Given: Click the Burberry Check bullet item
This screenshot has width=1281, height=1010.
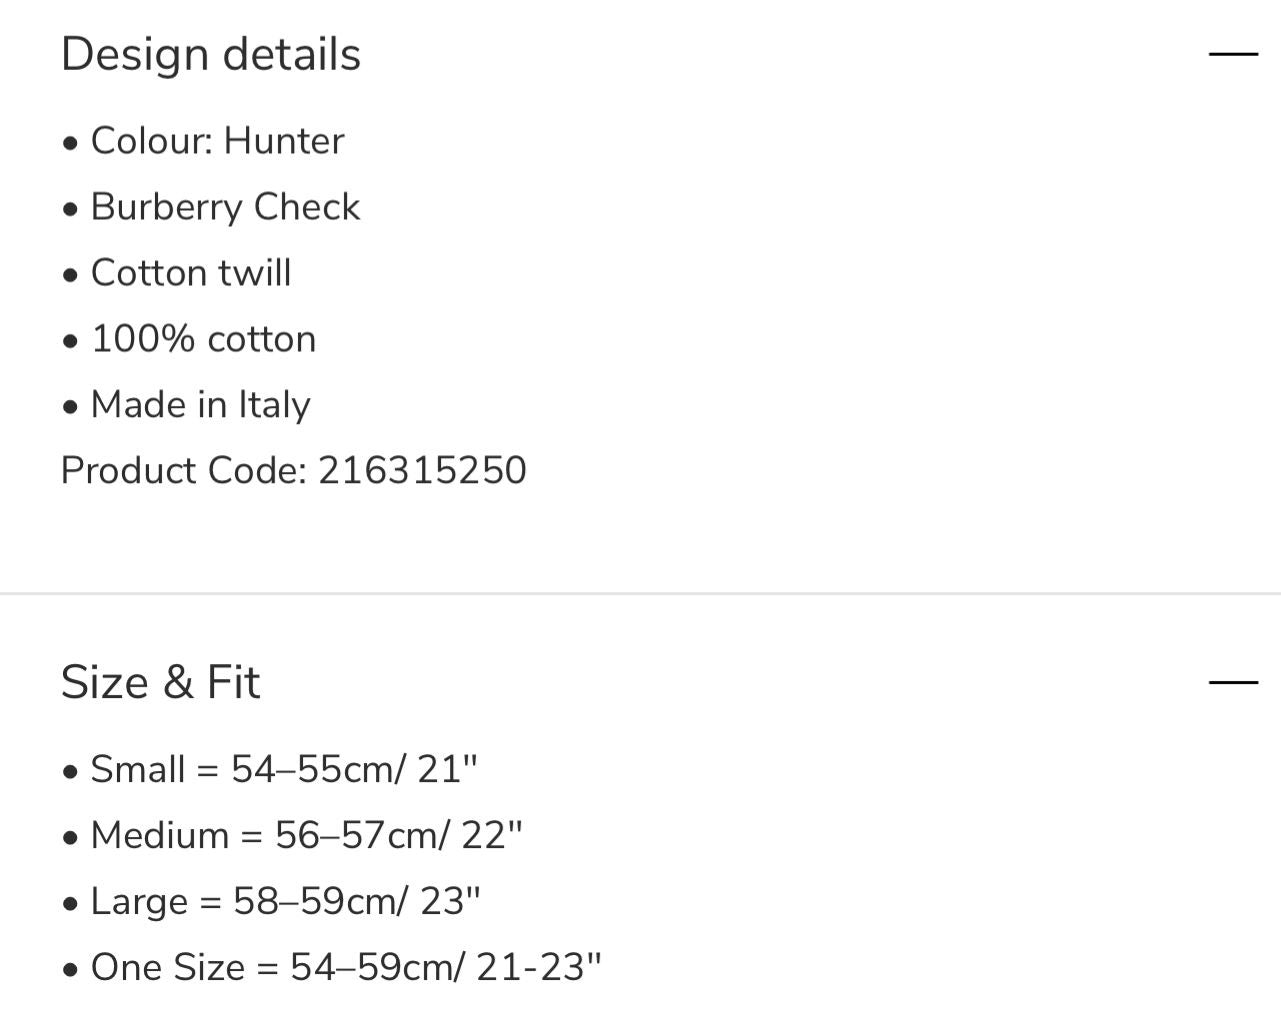Looking at the screenshot, I should point(225,207).
